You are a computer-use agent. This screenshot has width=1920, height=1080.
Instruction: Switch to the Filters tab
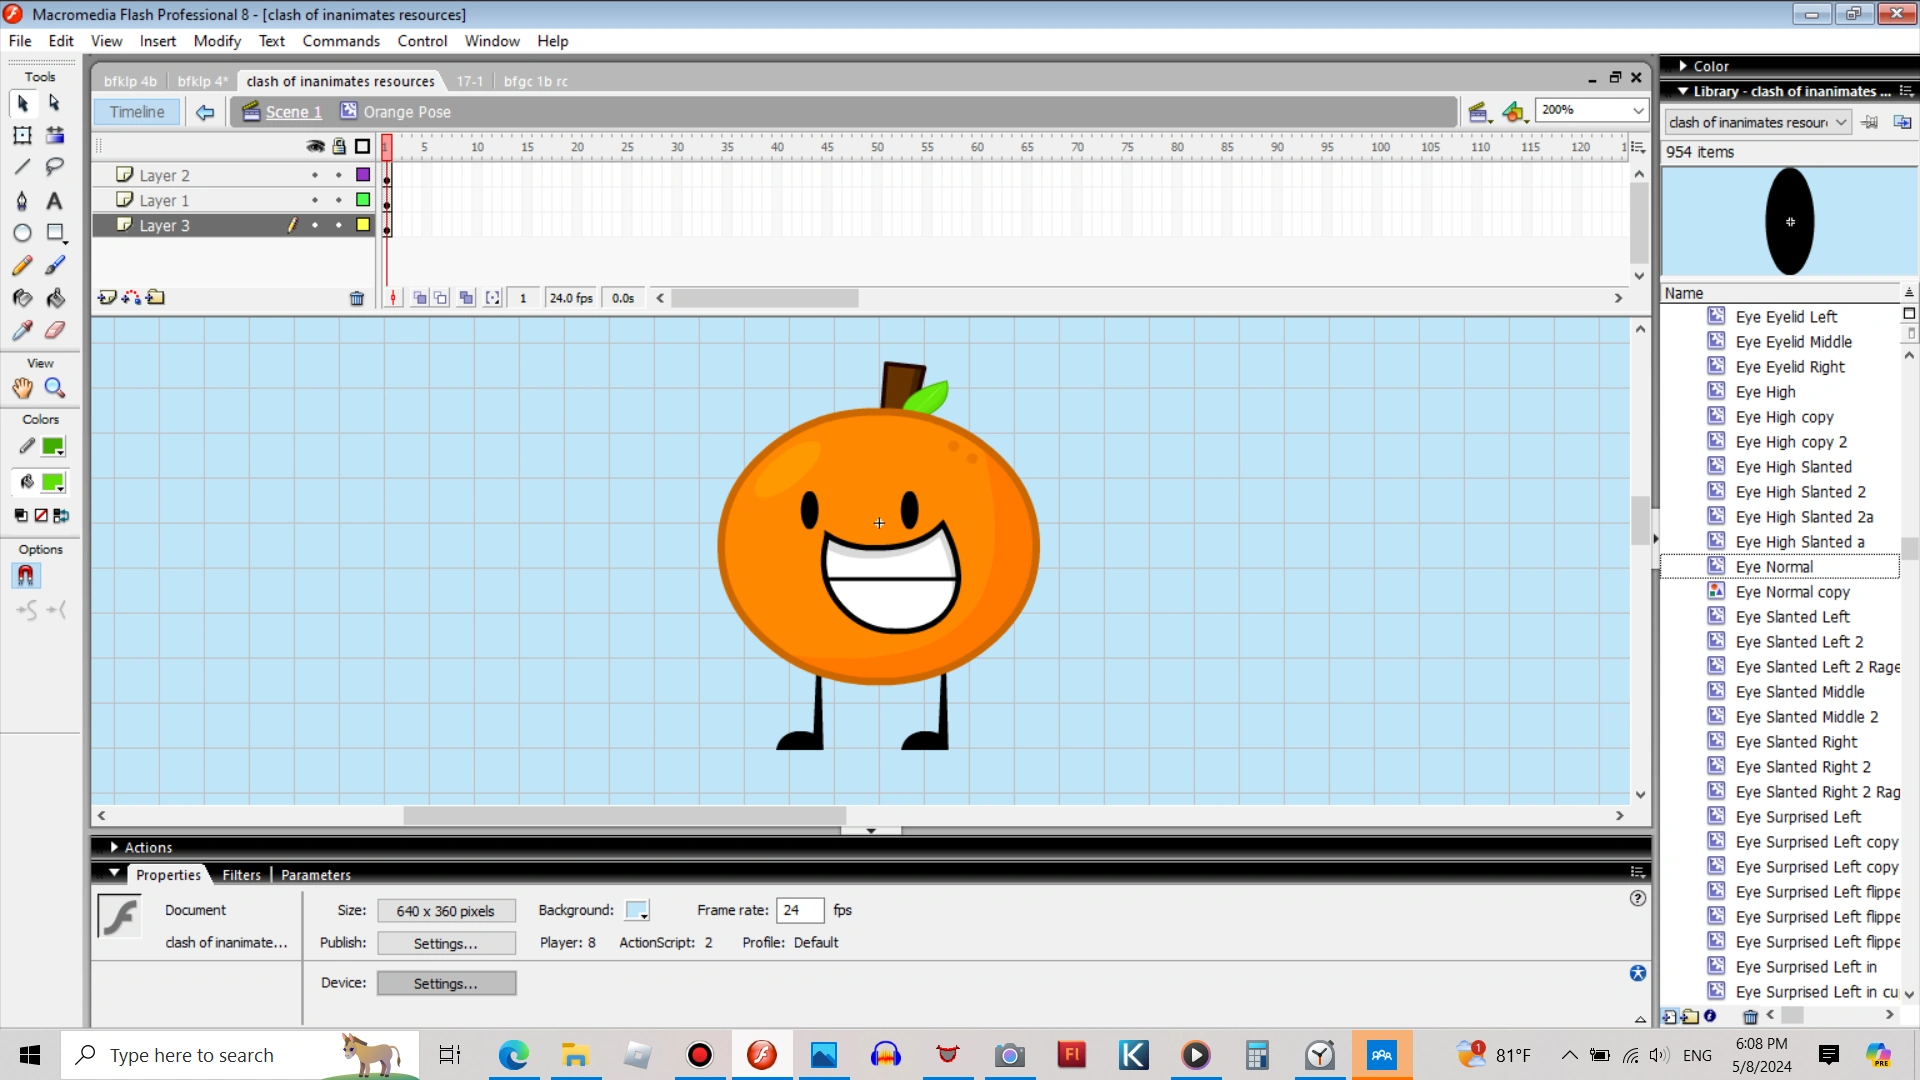(x=241, y=875)
